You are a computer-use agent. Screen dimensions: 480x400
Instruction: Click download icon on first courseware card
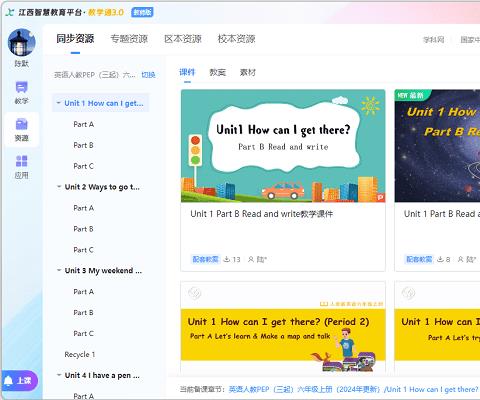[x=227, y=259]
